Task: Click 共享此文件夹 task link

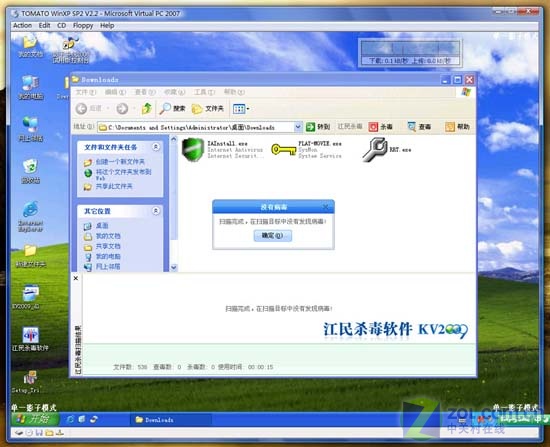Action: [x=108, y=186]
